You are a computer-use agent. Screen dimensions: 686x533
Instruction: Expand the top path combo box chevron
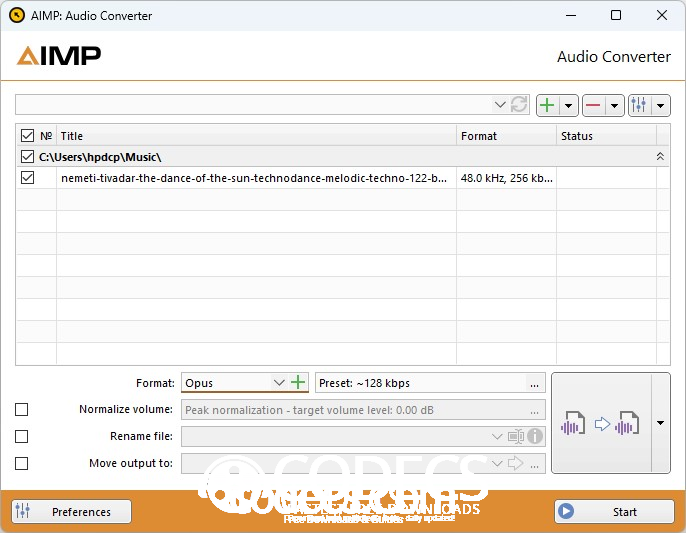(500, 105)
